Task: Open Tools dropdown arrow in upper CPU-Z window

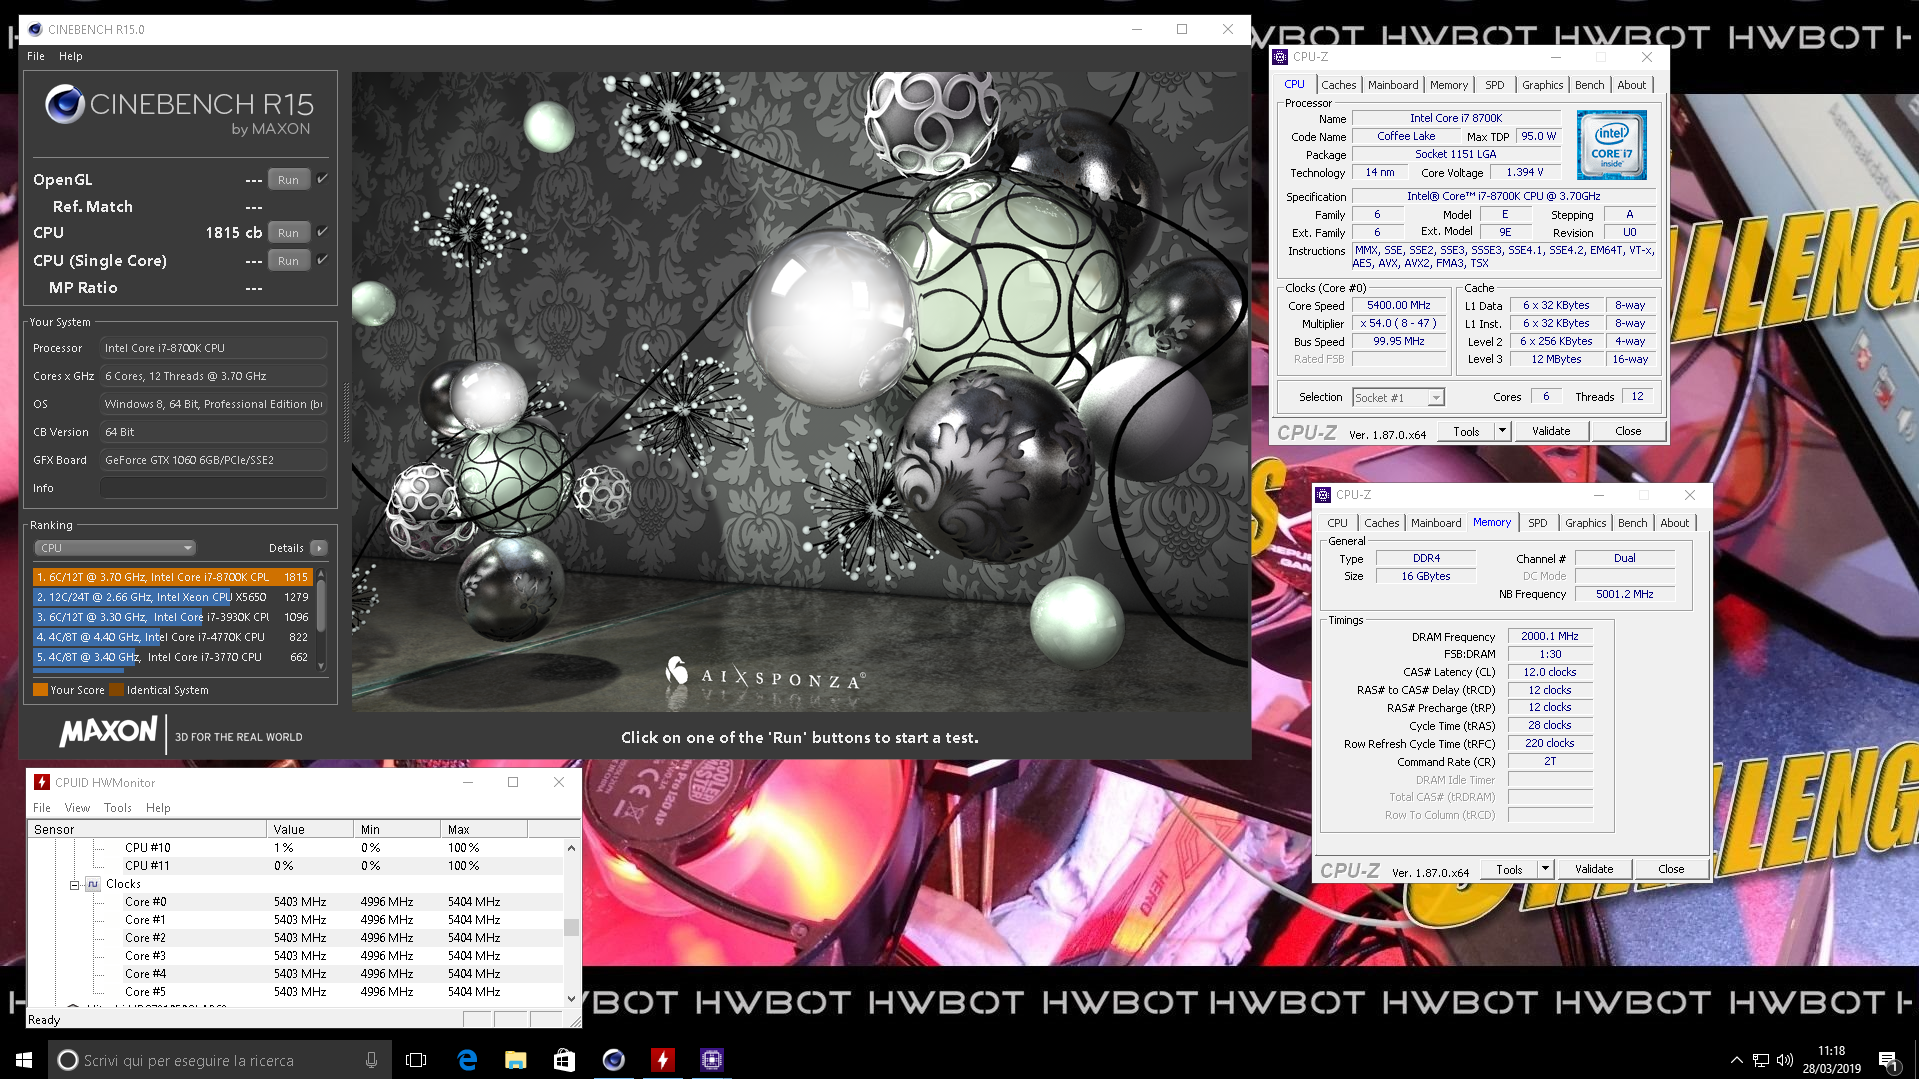Action: (1502, 431)
